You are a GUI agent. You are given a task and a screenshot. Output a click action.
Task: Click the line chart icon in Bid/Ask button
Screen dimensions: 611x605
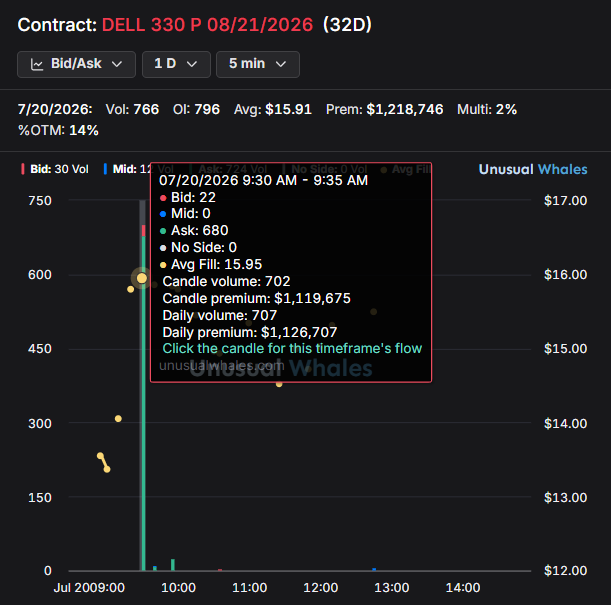click(37, 64)
